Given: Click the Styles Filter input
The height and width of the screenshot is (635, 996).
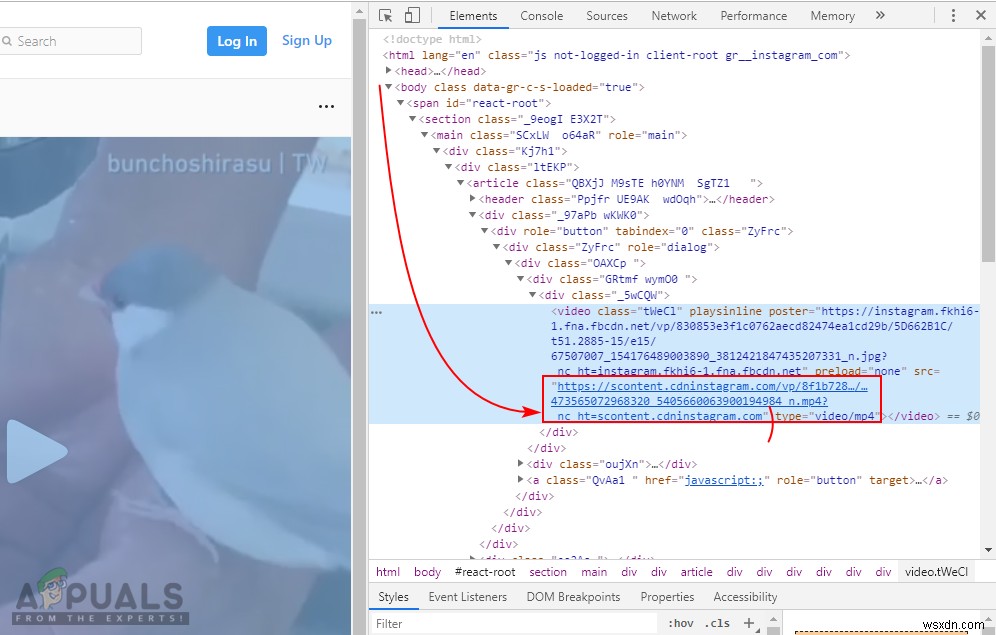Looking at the screenshot, I should tap(515, 624).
